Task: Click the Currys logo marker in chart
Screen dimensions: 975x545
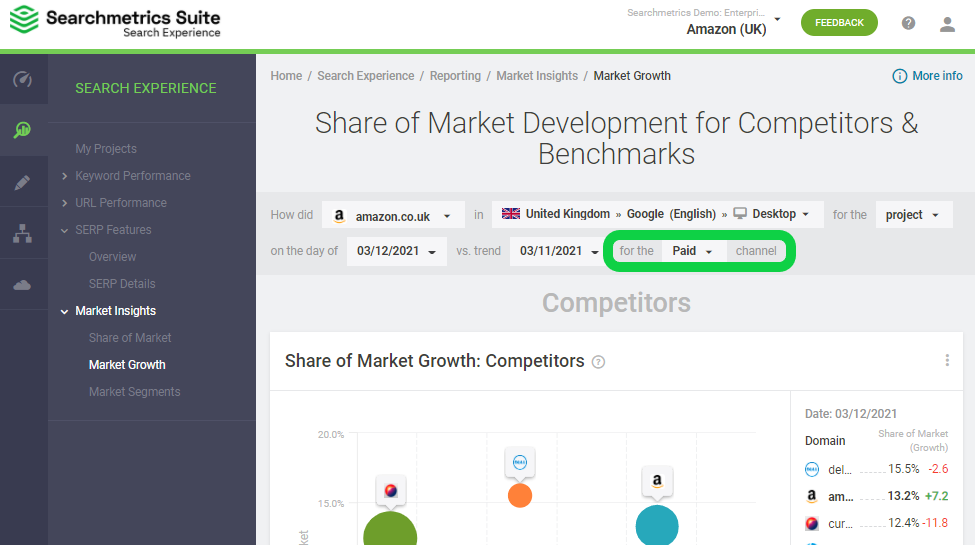Action: click(391, 490)
